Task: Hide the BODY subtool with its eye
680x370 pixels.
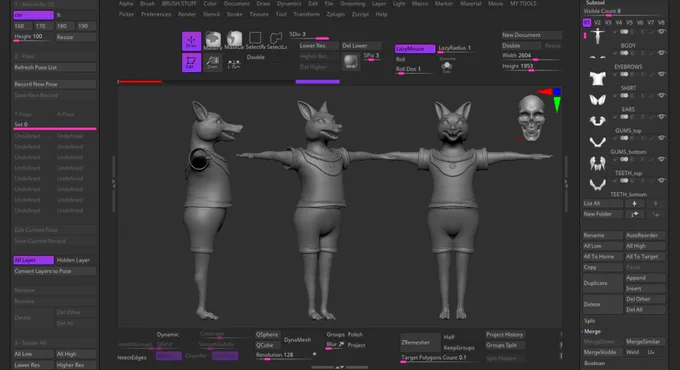Action: click(661, 32)
